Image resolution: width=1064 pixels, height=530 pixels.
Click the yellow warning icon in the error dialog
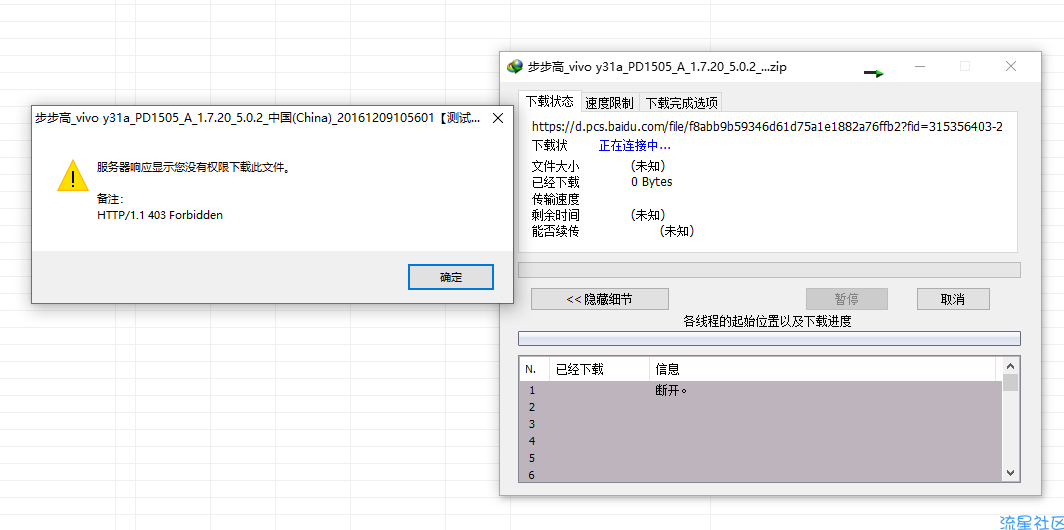73,177
